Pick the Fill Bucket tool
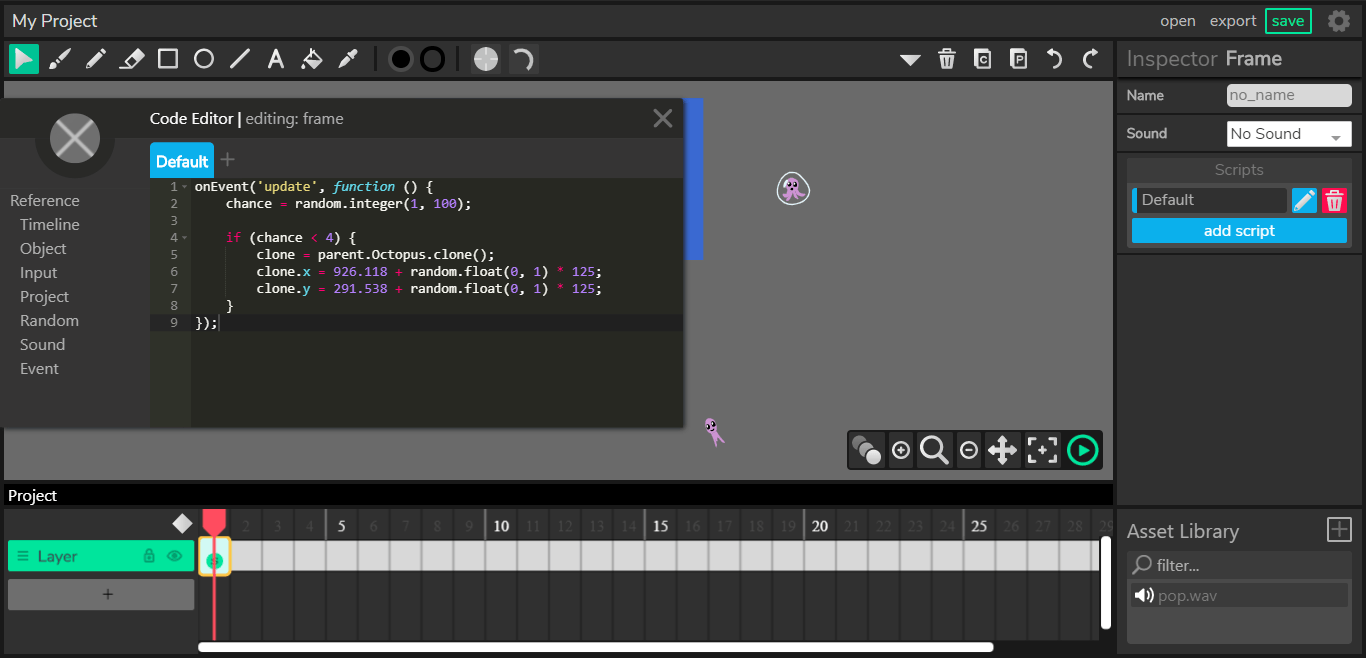The width and height of the screenshot is (1366, 658). [312, 59]
